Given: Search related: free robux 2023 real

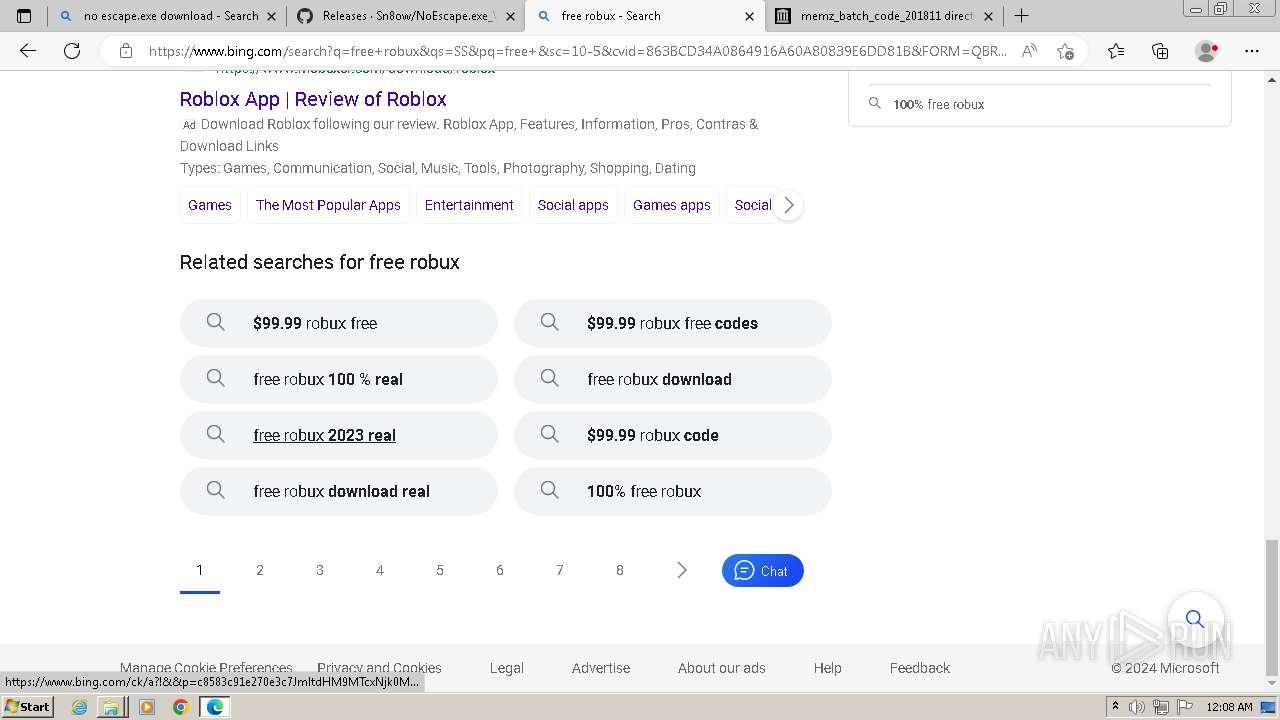Looking at the screenshot, I should tap(339, 435).
